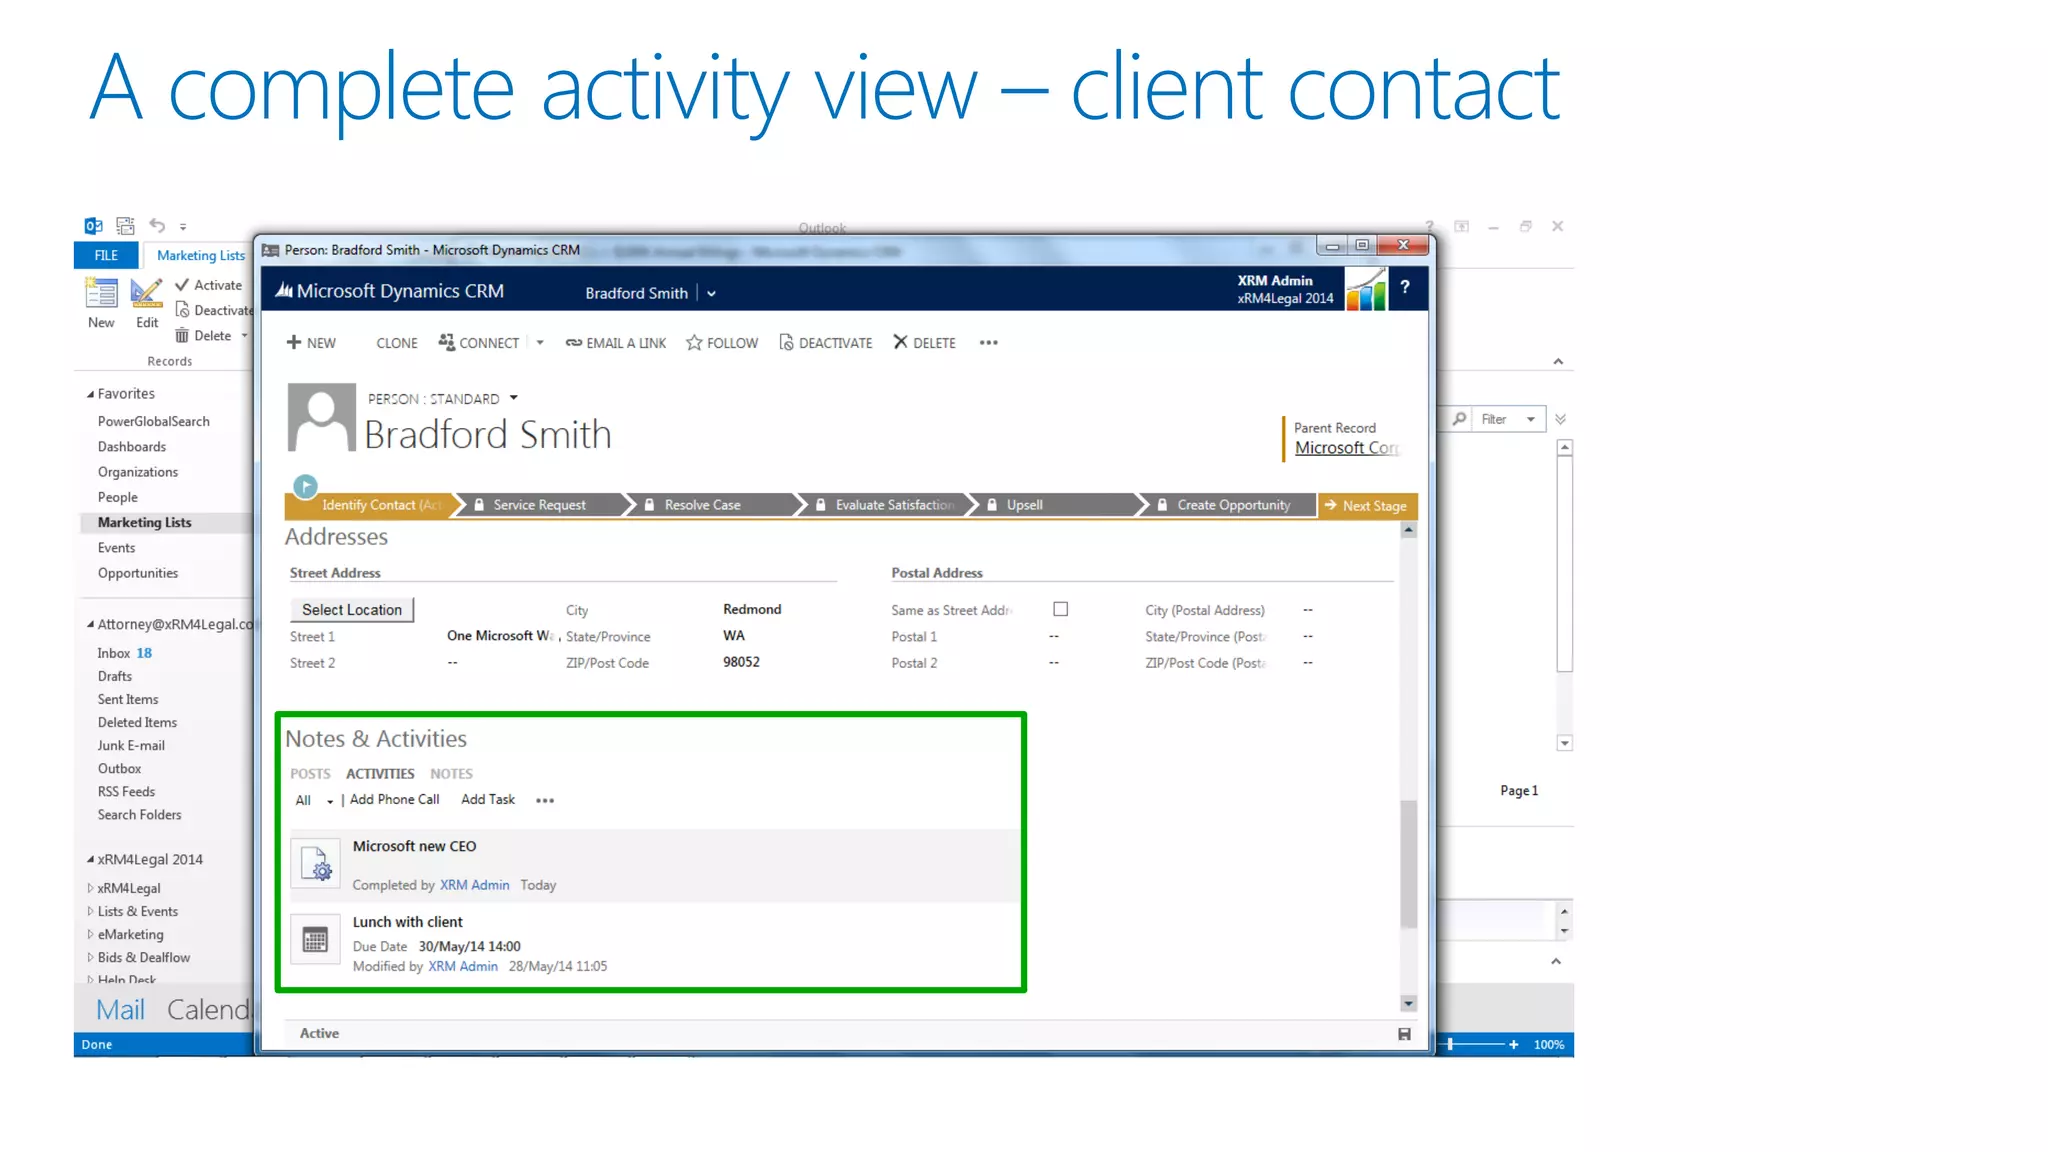
Task: Open the FILE tab in Outlook
Action: click(106, 256)
